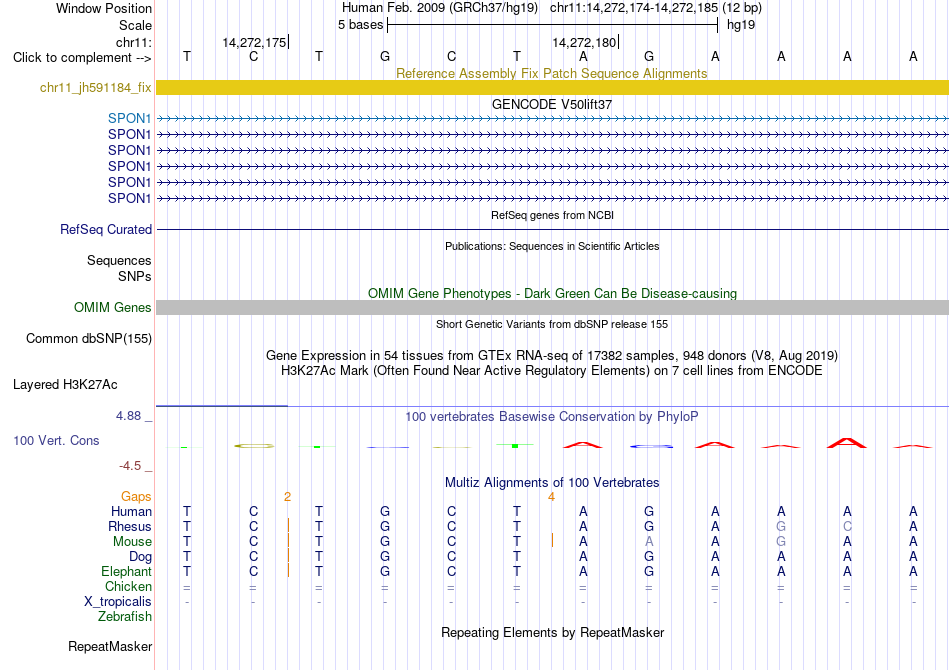Click 'RefSeq genes from NCBI' title
The image size is (950, 670).
(x=552, y=215)
